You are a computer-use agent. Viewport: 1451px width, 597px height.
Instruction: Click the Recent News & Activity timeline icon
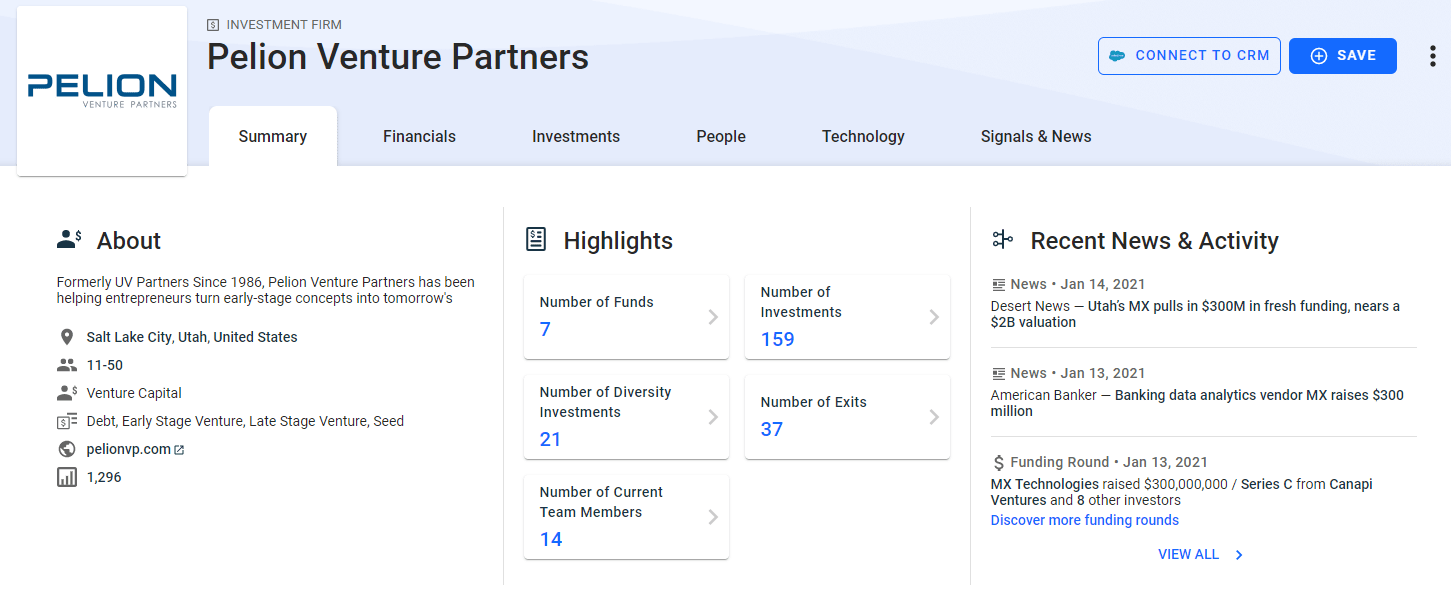tap(1002, 240)
